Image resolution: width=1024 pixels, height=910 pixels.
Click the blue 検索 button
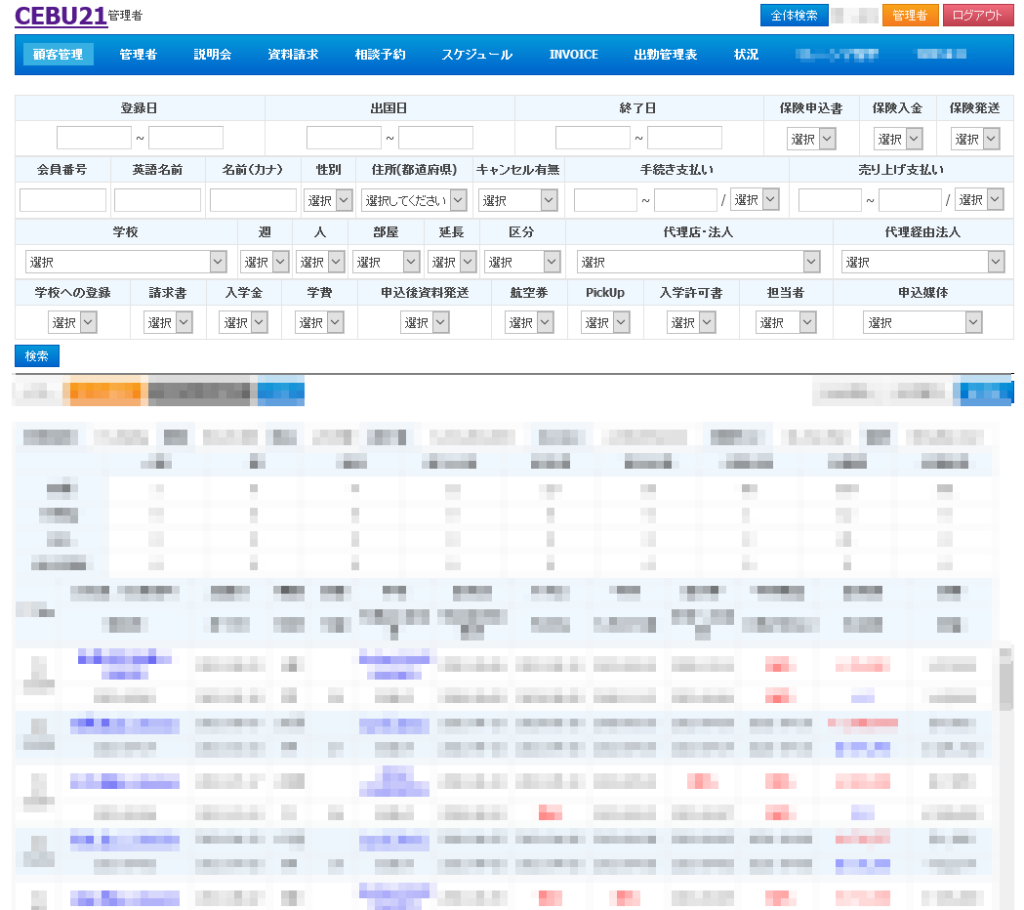[x=37, y=356]
